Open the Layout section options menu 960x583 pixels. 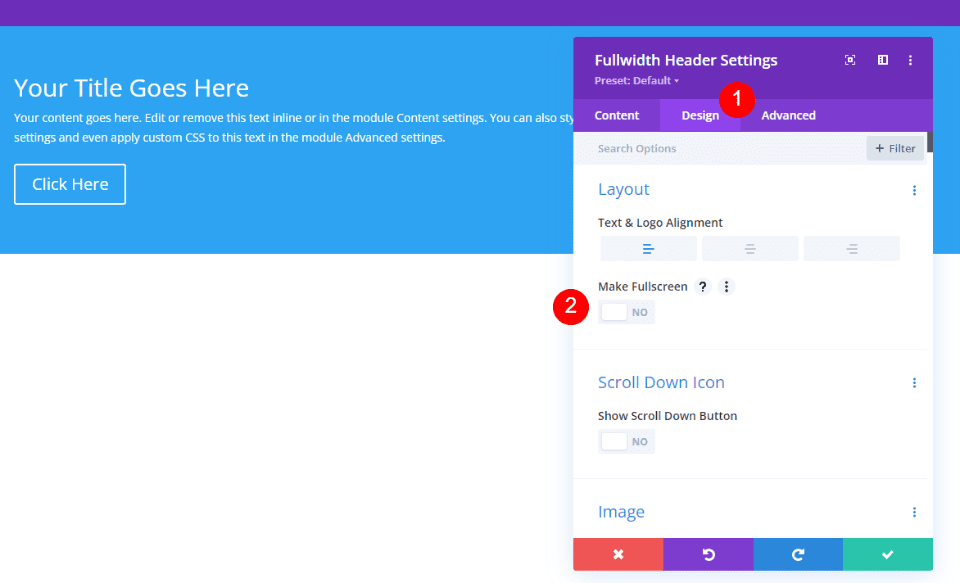coord(914,189)
